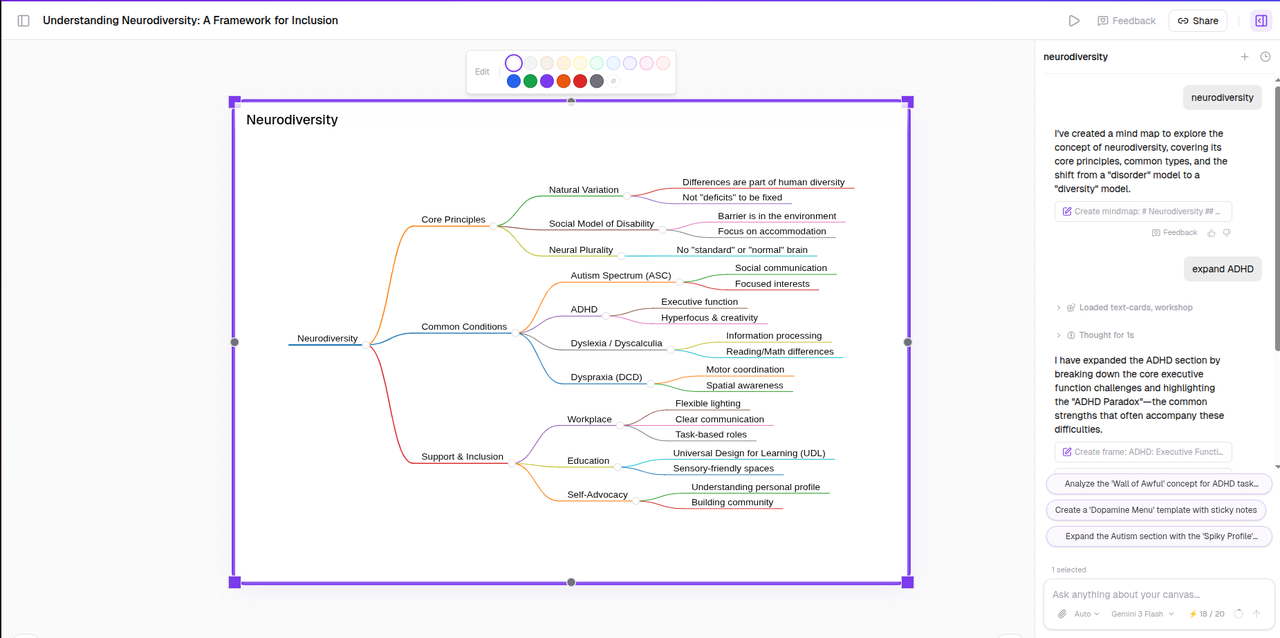The height and width of the screenshot is (638, 1280).
Task: Click thumbs up on the AI reply
Action: coord(1212,232)
